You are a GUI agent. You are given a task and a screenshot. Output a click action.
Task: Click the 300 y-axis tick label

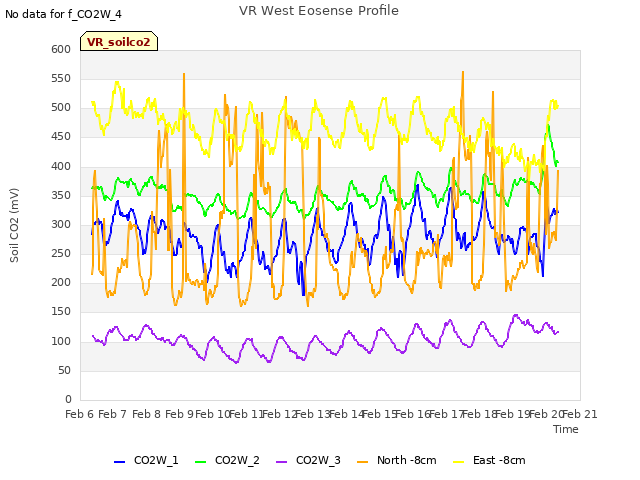point(61,224)
